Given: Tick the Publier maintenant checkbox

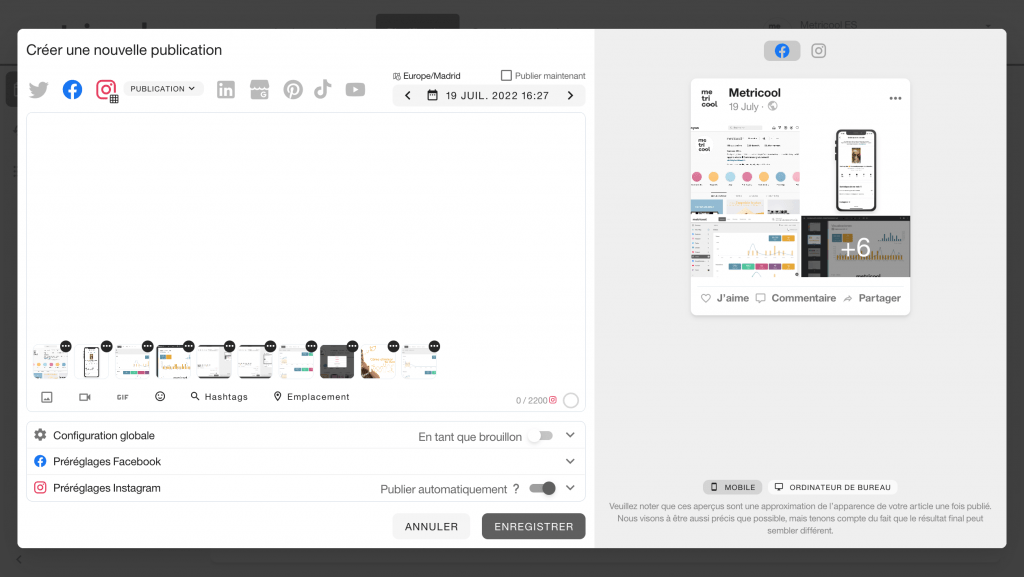Looking at the screenshot, I should 506,76.
